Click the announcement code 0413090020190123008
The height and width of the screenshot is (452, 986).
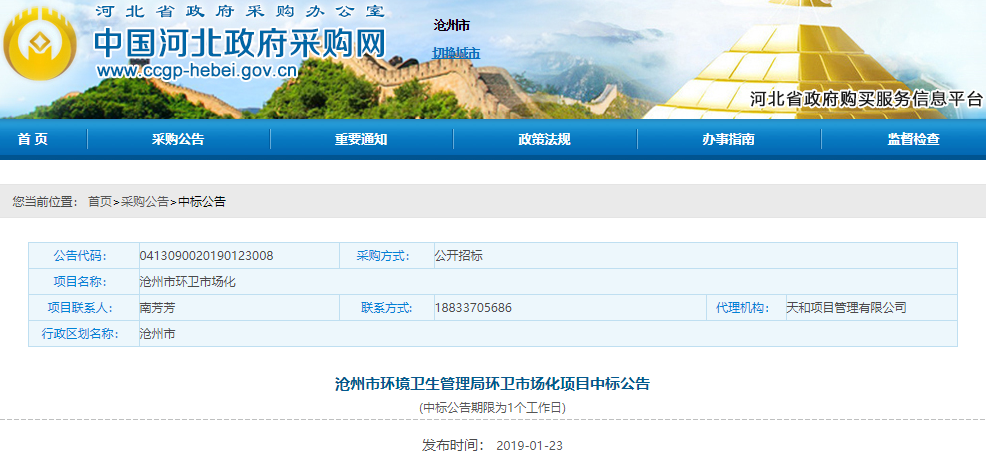click(x=206, y=256)
